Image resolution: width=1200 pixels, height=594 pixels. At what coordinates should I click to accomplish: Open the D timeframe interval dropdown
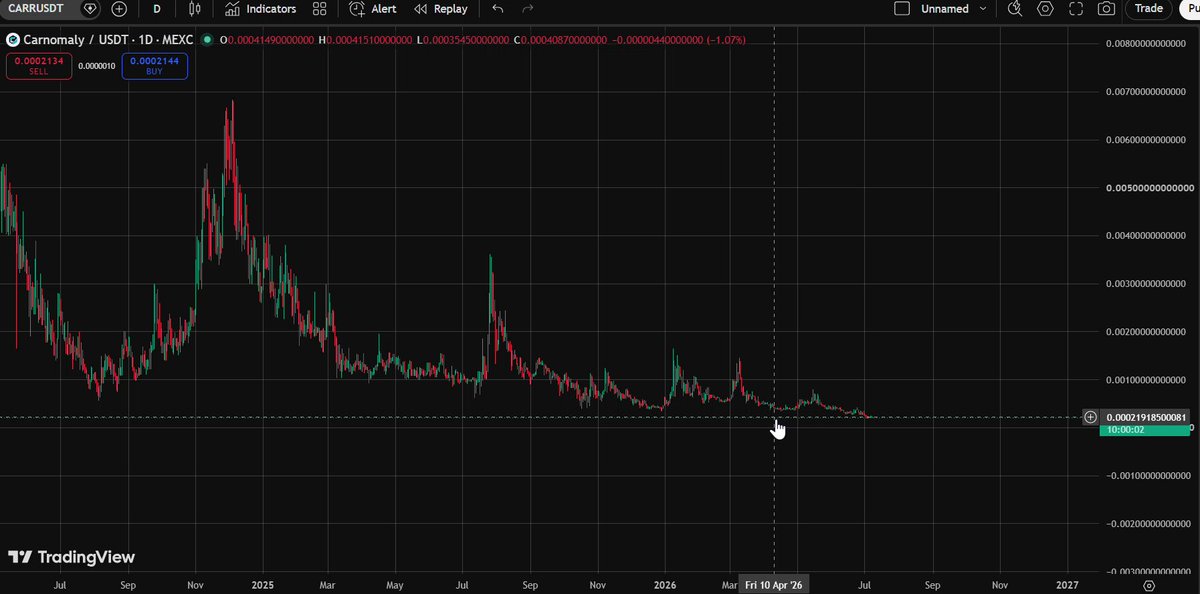(x=157, y=9)
